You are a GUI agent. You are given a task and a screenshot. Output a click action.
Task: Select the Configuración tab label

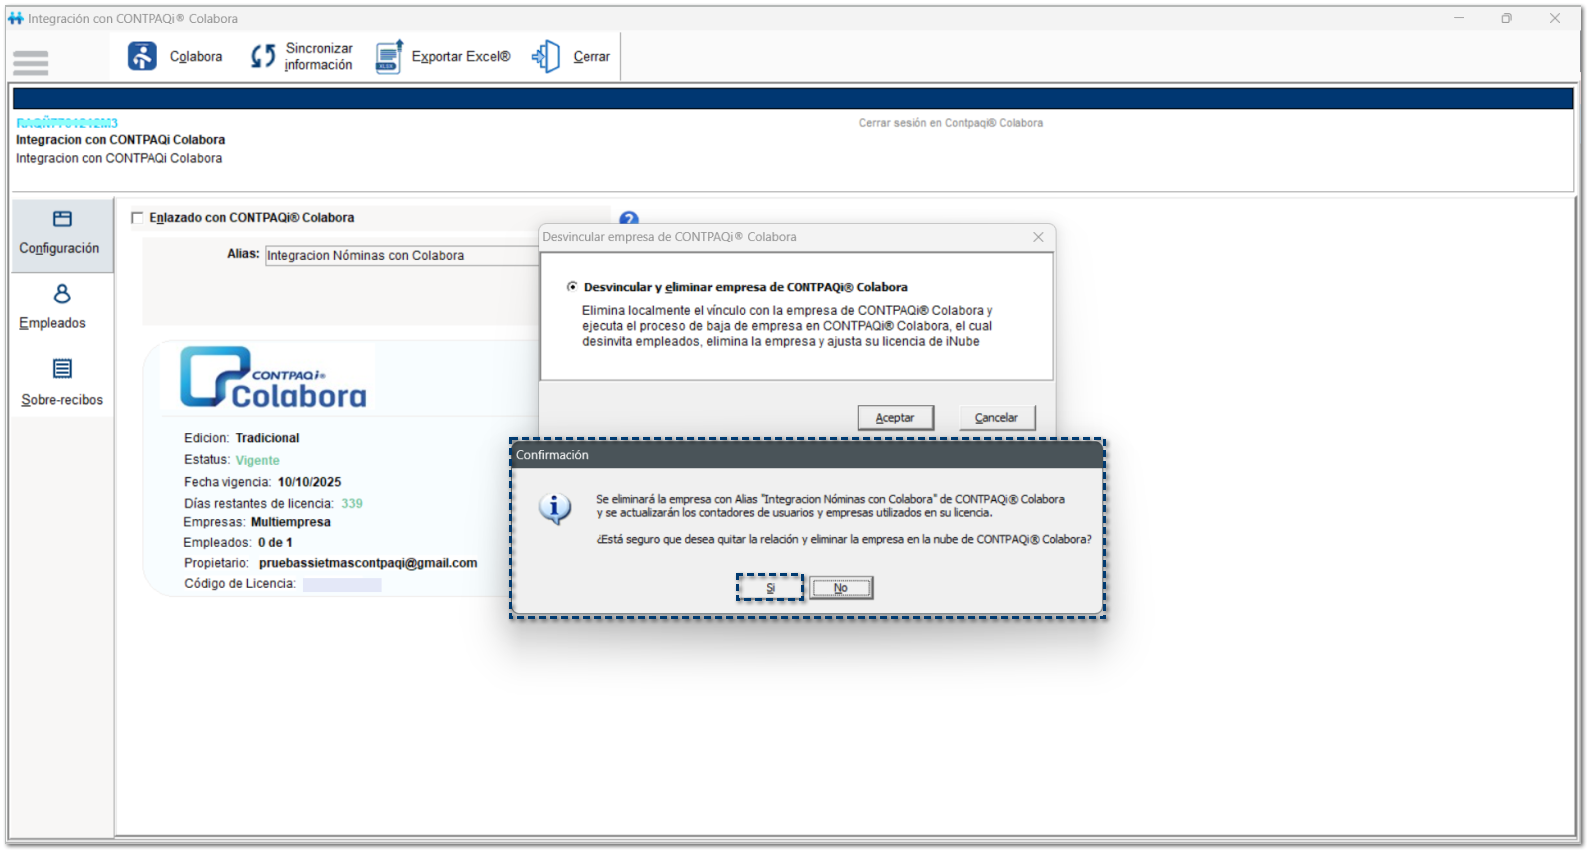click(x=59, y=248)
